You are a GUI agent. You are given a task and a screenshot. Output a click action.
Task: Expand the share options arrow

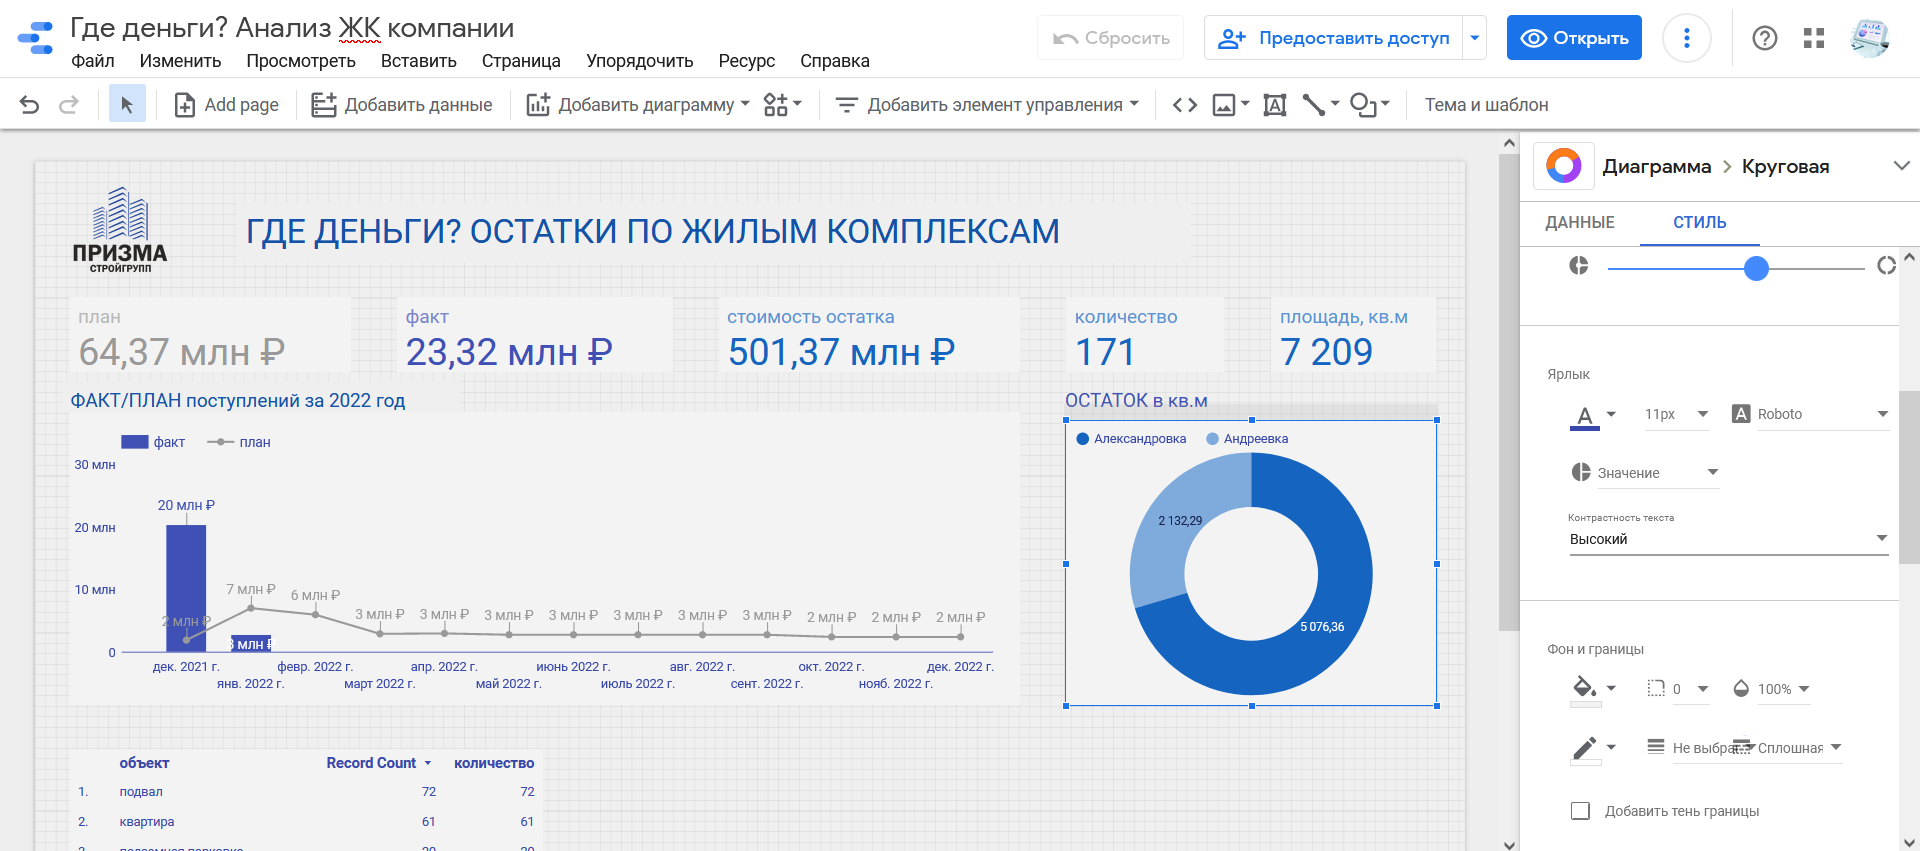pos(1474,38)
